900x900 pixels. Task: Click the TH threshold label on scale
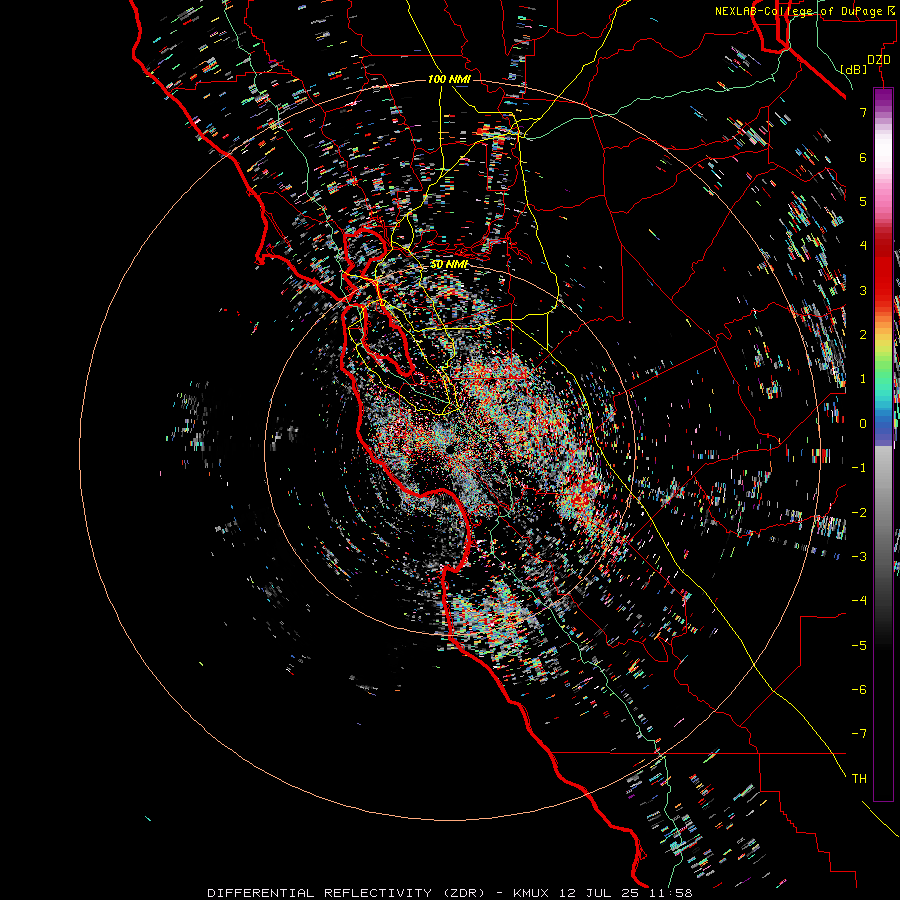(x=859, y=779)
